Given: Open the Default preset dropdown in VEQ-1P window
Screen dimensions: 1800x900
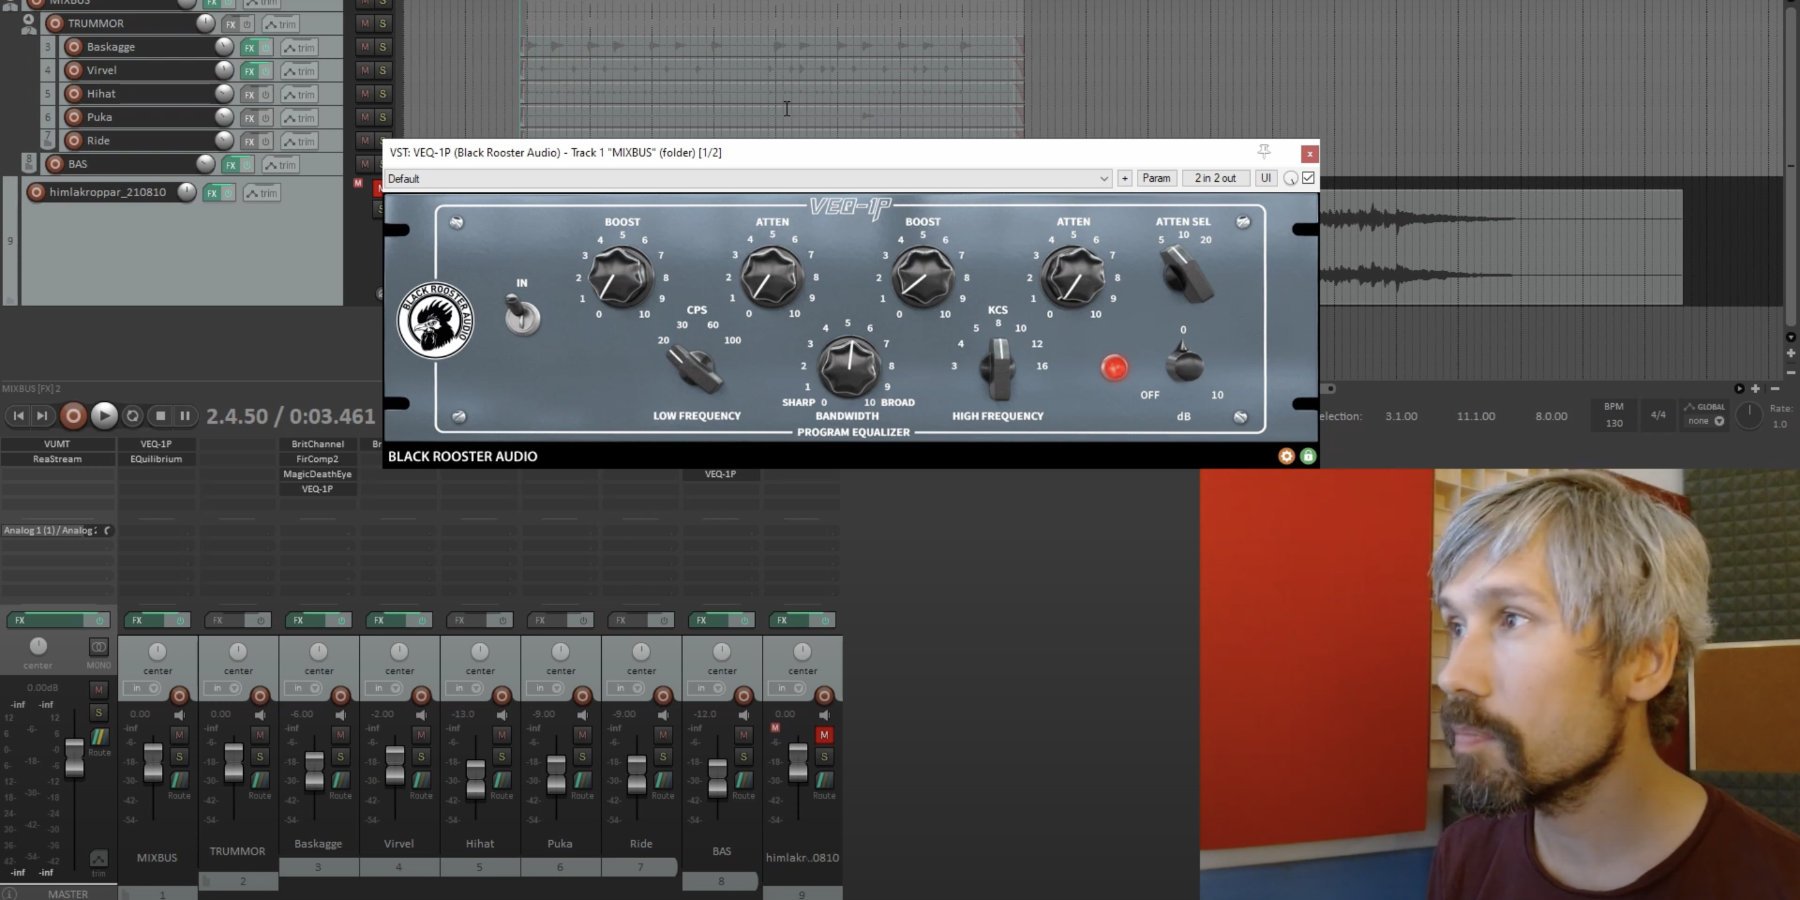Looking at the screenshot, I should pyautogui.click(x=748, y=179).
